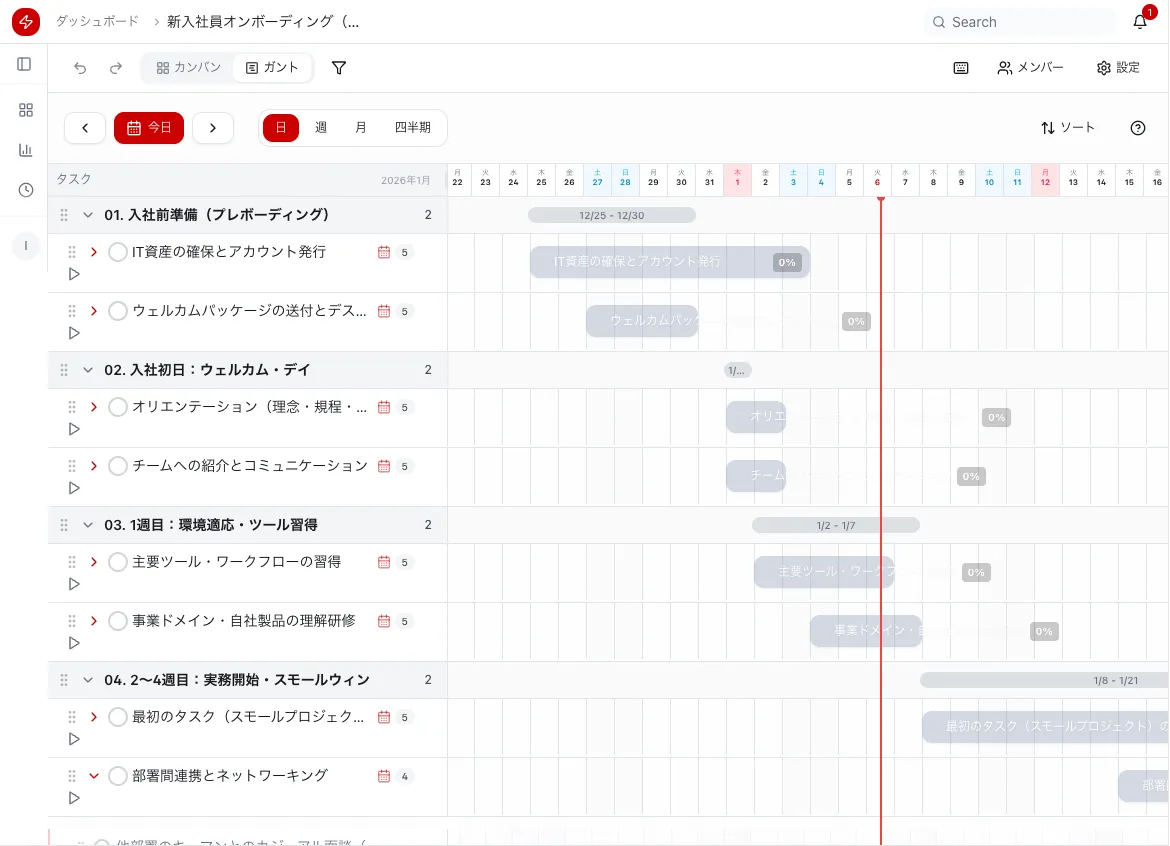
Task: Mark 事業ドメイン・自社製品の理解研修 complete
Action: pyautogui.click(x=117, y=621)
